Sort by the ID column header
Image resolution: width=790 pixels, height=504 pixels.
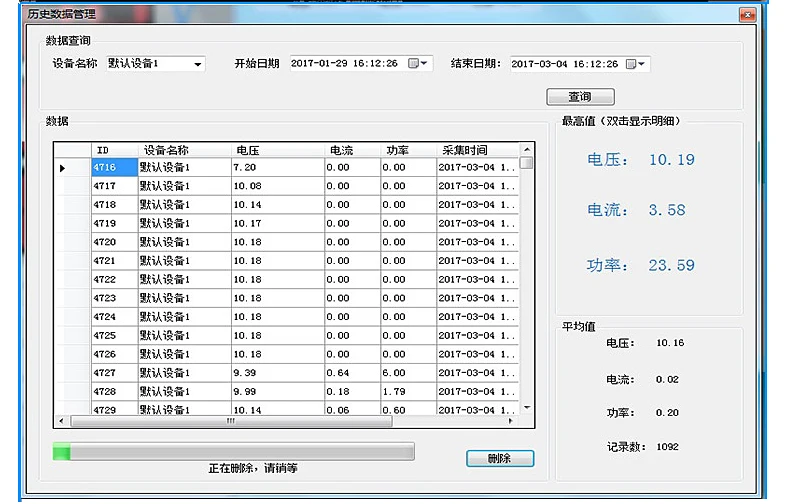[114, 150]
